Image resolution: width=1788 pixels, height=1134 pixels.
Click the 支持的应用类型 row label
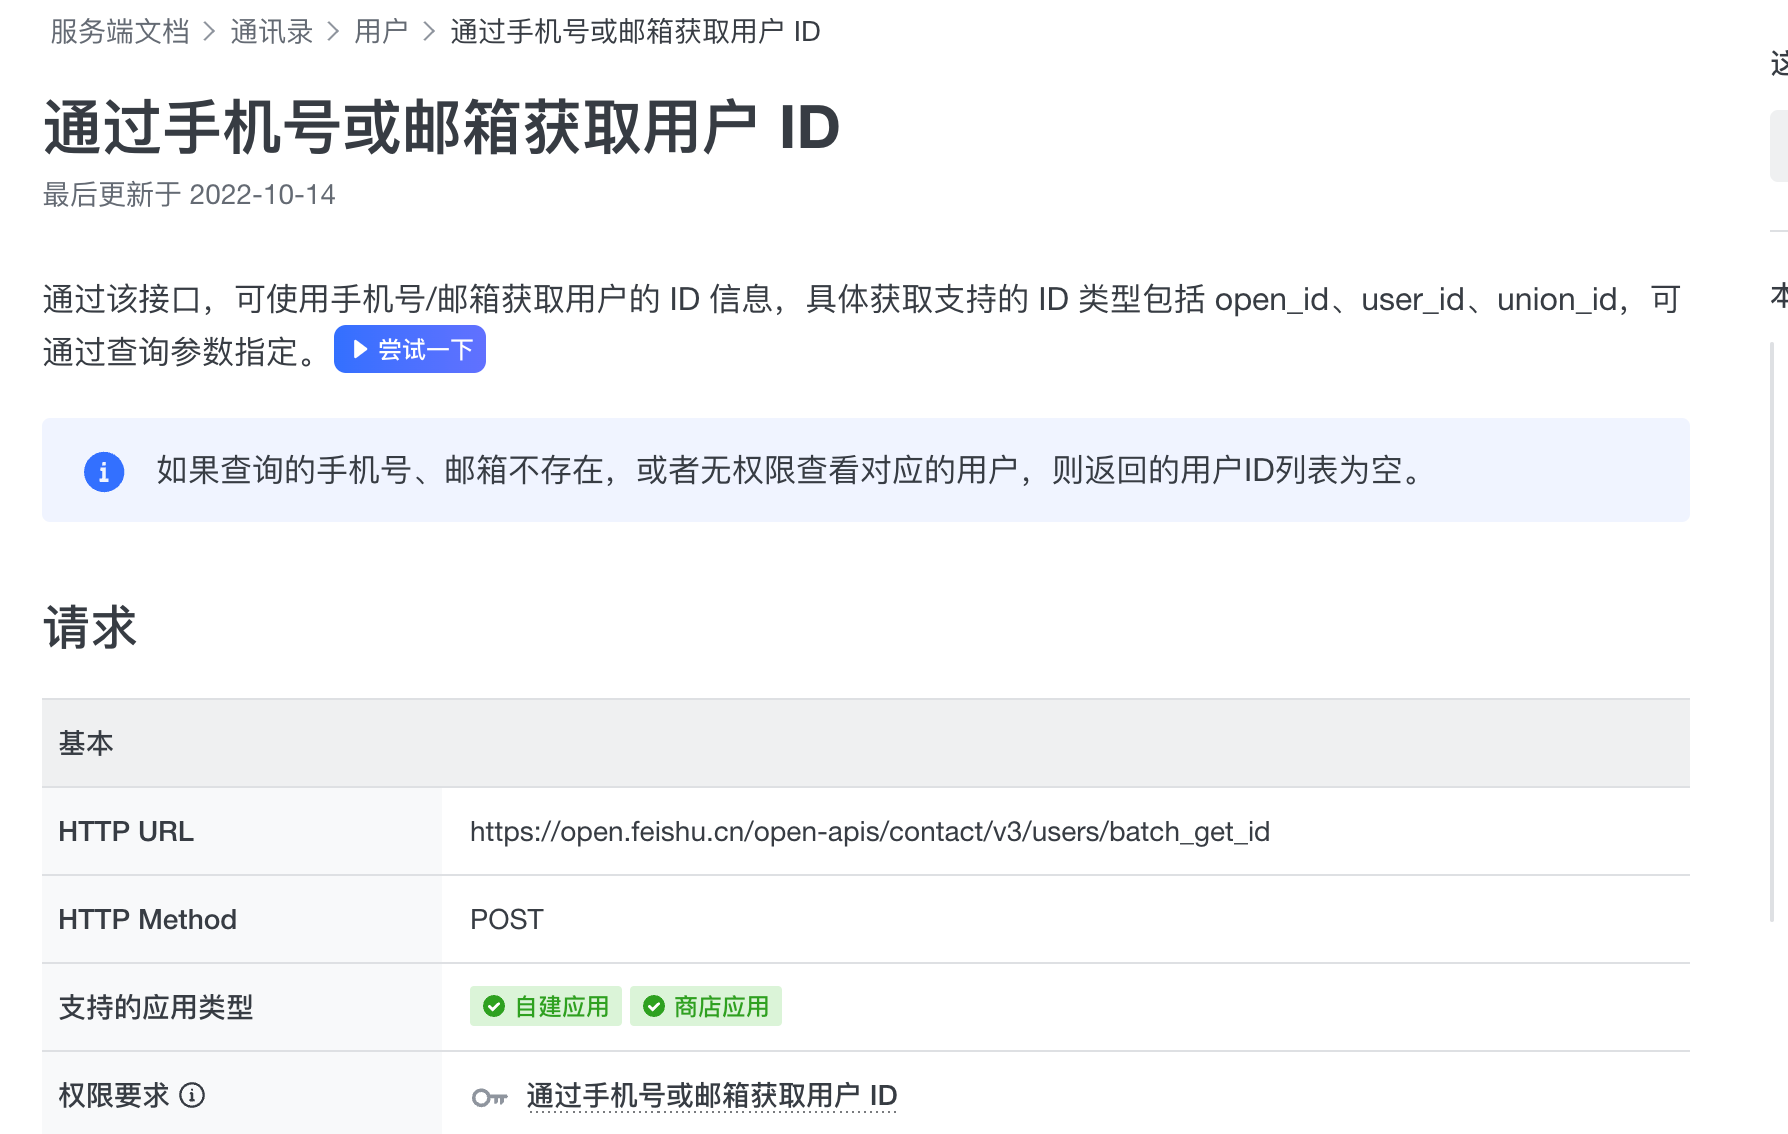(x=156, y=1007)
